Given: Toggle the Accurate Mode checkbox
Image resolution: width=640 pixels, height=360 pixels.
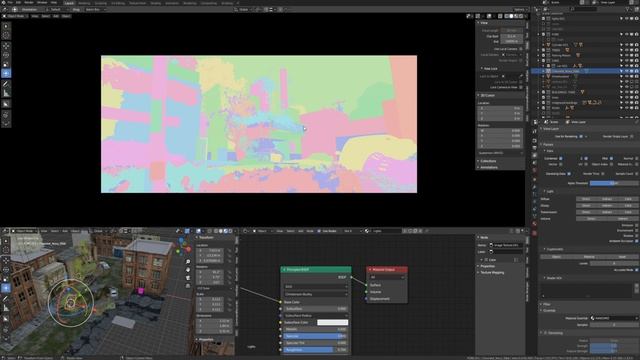Looking at the screenshot, I should coord(636,270).
